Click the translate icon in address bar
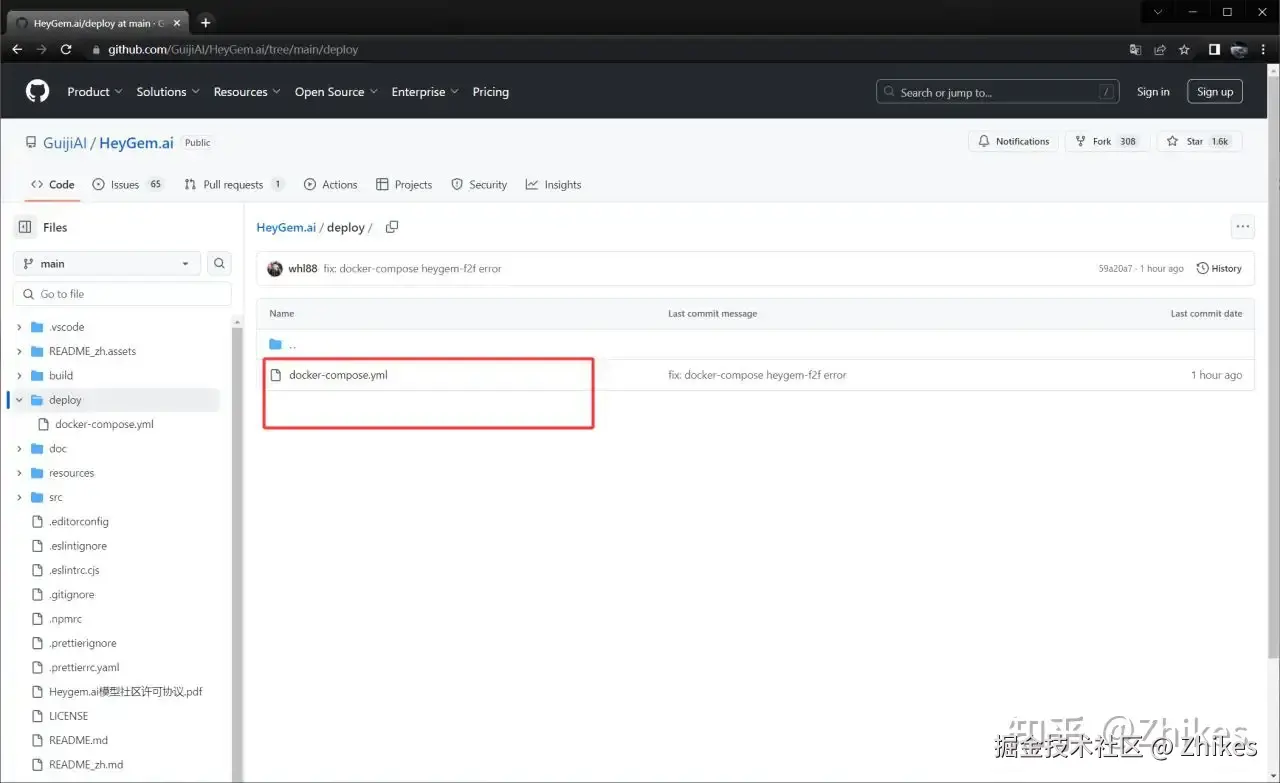This screenshot has height=783, width=1280. 1135,49
